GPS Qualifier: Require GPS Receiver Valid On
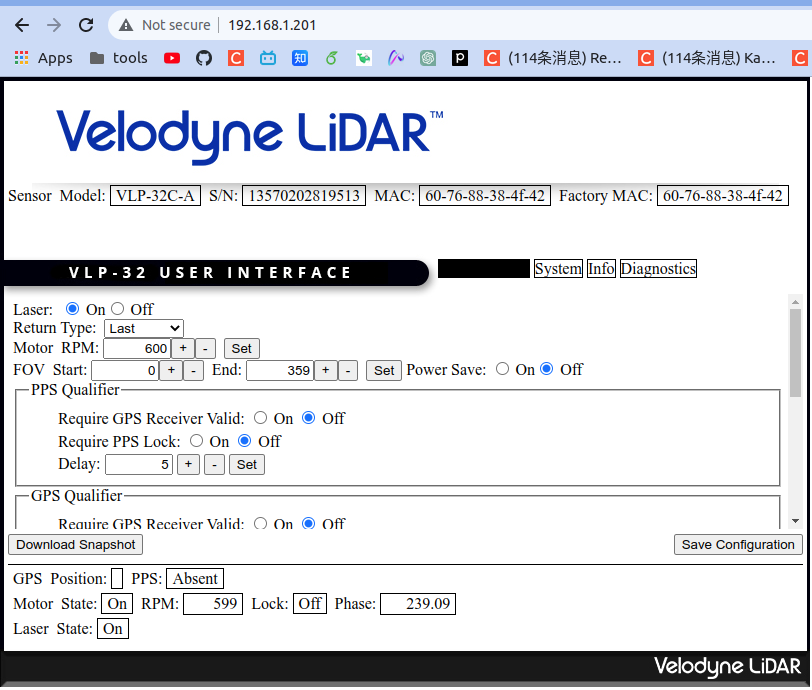This screenshot has width=812, height=690. 260,523
